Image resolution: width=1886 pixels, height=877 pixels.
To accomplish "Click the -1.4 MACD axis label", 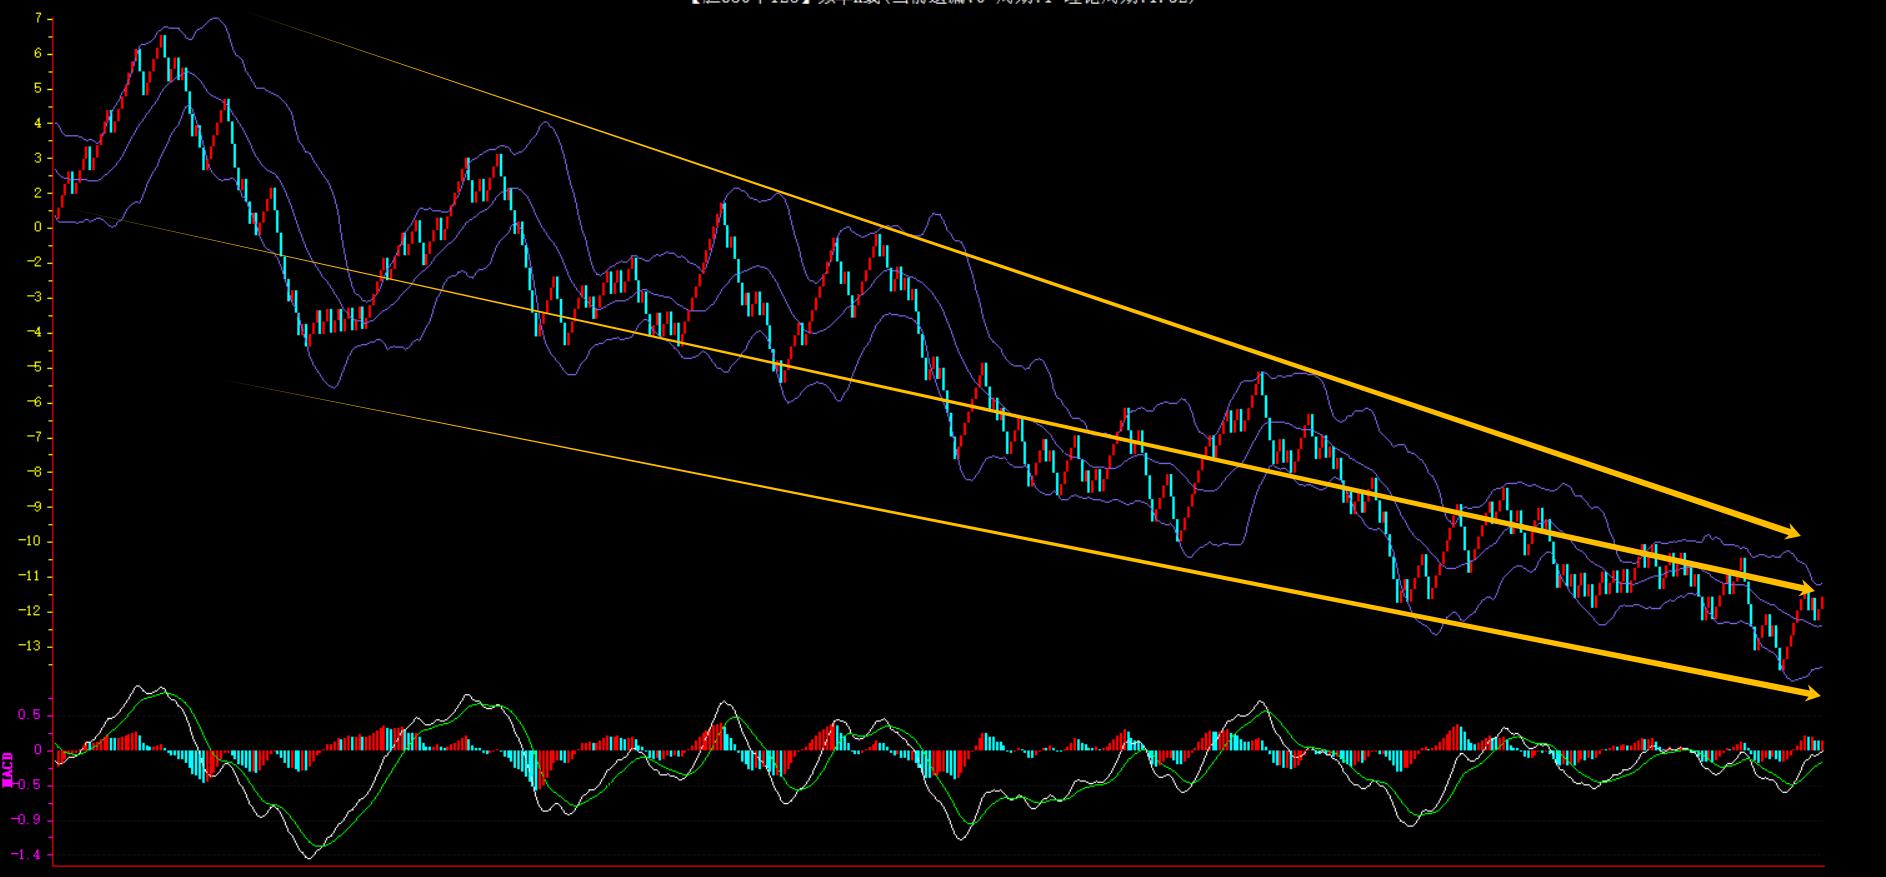I will [x=27, y=855].
